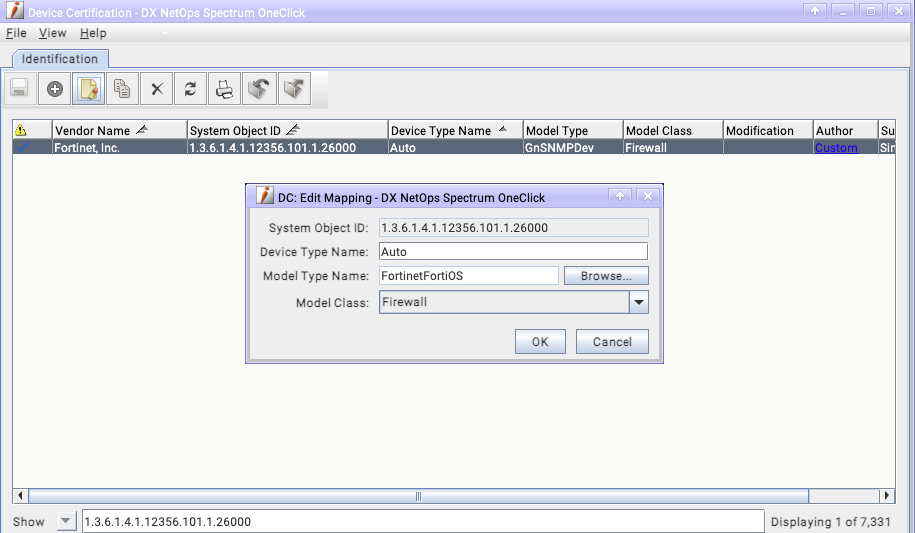The image size is (915, 533).
Task: Click the Firewall cell in table row
Action: click(x=673, y=148)
